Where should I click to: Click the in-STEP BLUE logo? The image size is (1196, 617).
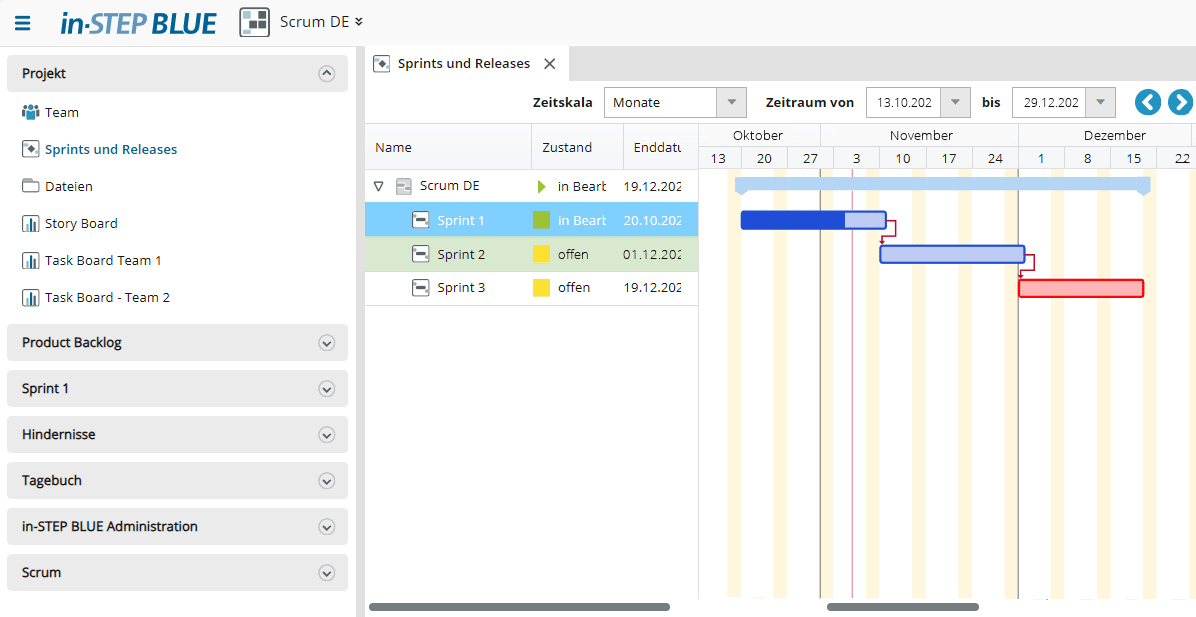pos(138,22)
